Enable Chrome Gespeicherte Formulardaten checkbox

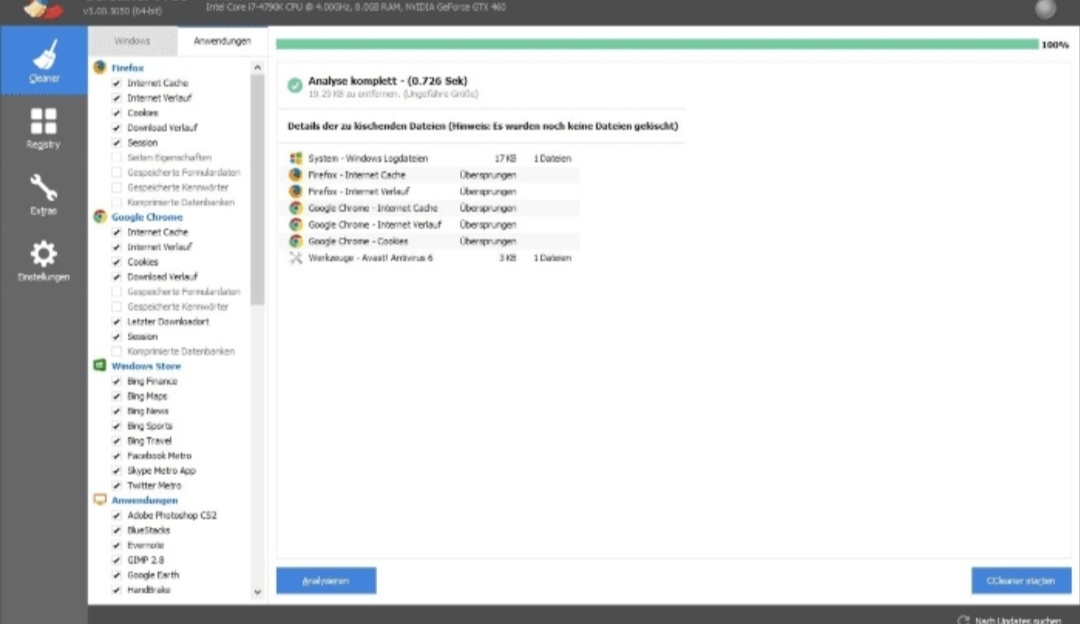coord(116,291)
